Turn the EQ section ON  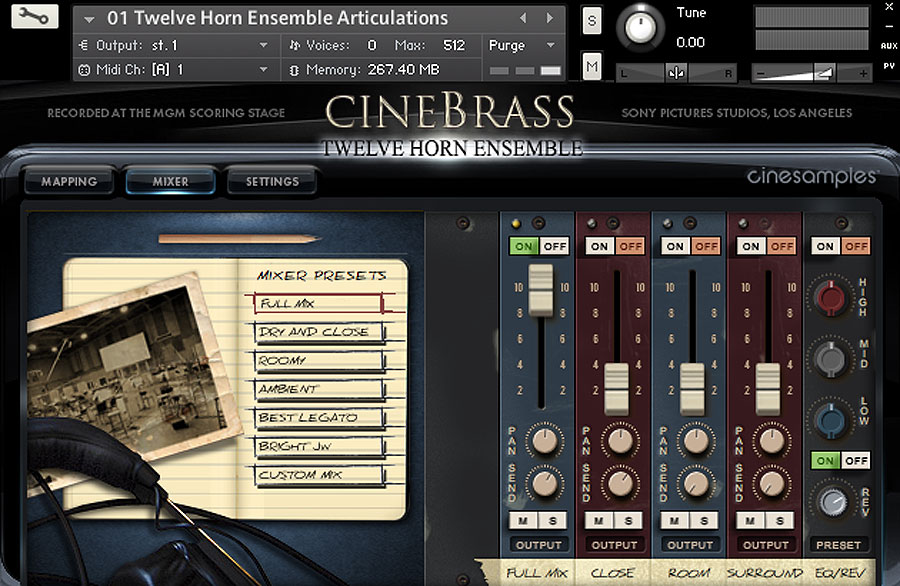point(825,246)
